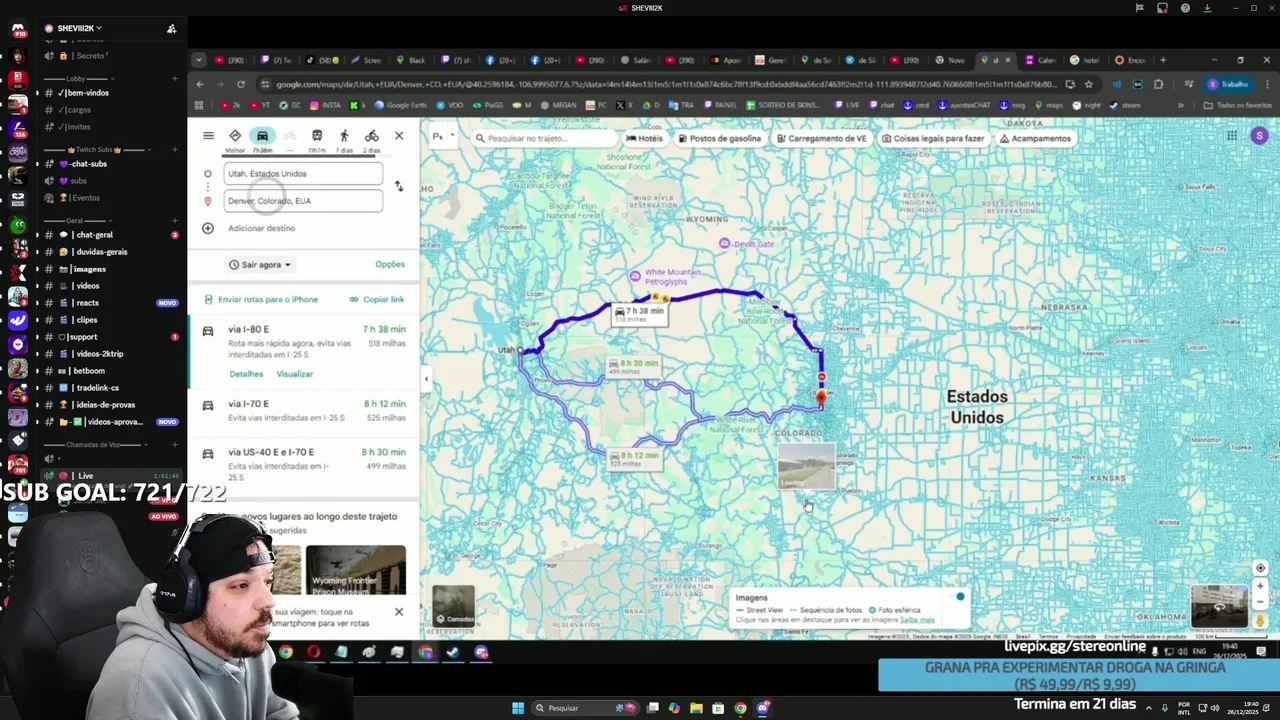This screenshot has height=720, width=1280.
Task: Select route via US-40 E e I-70 E
Action: 304,464
